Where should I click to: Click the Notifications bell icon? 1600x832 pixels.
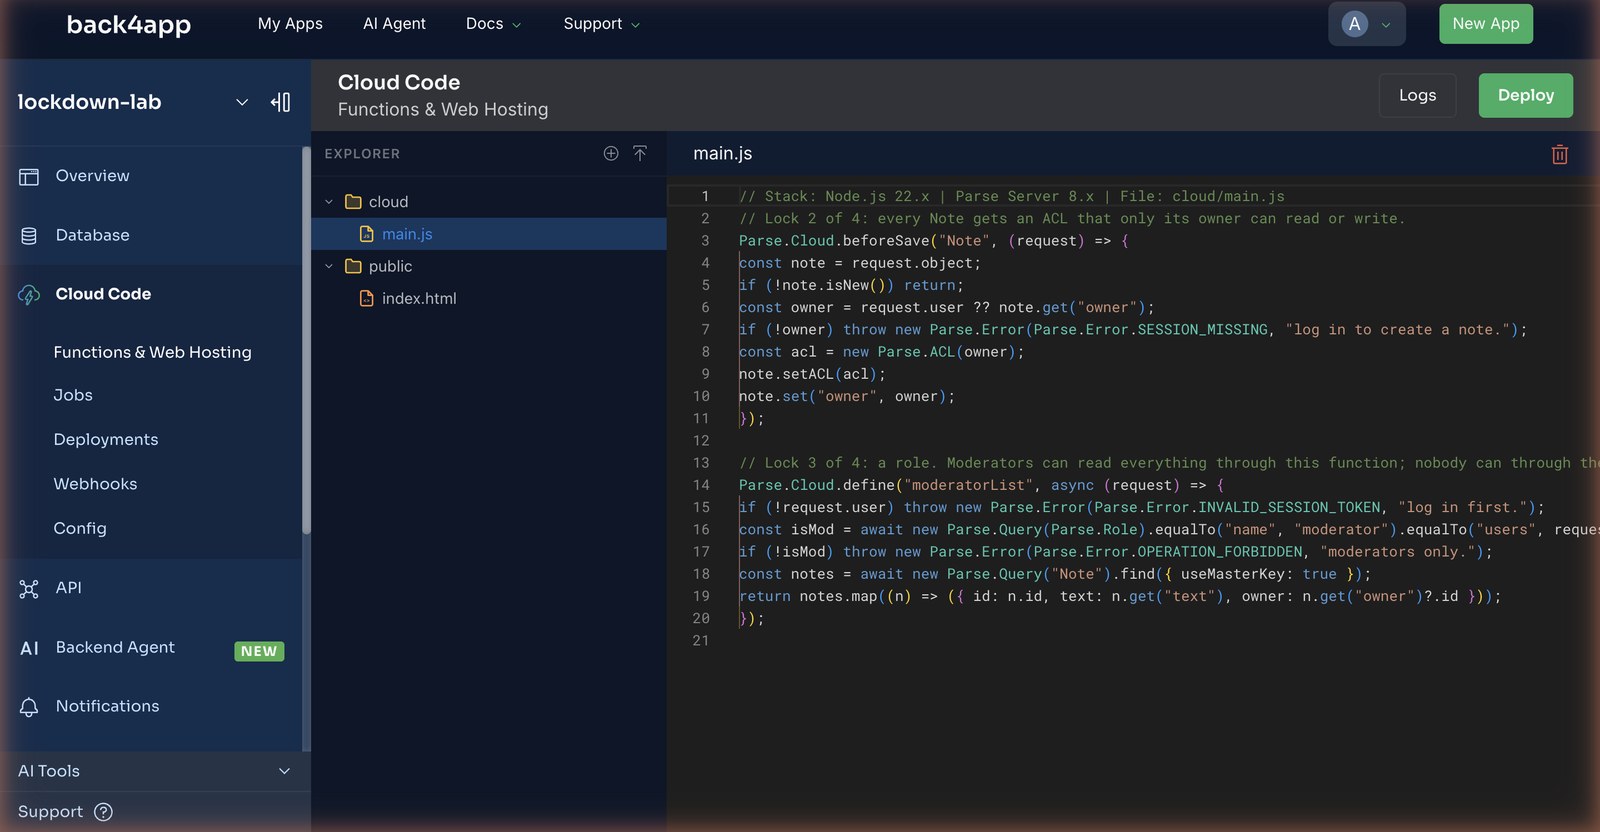coord(29,707)
